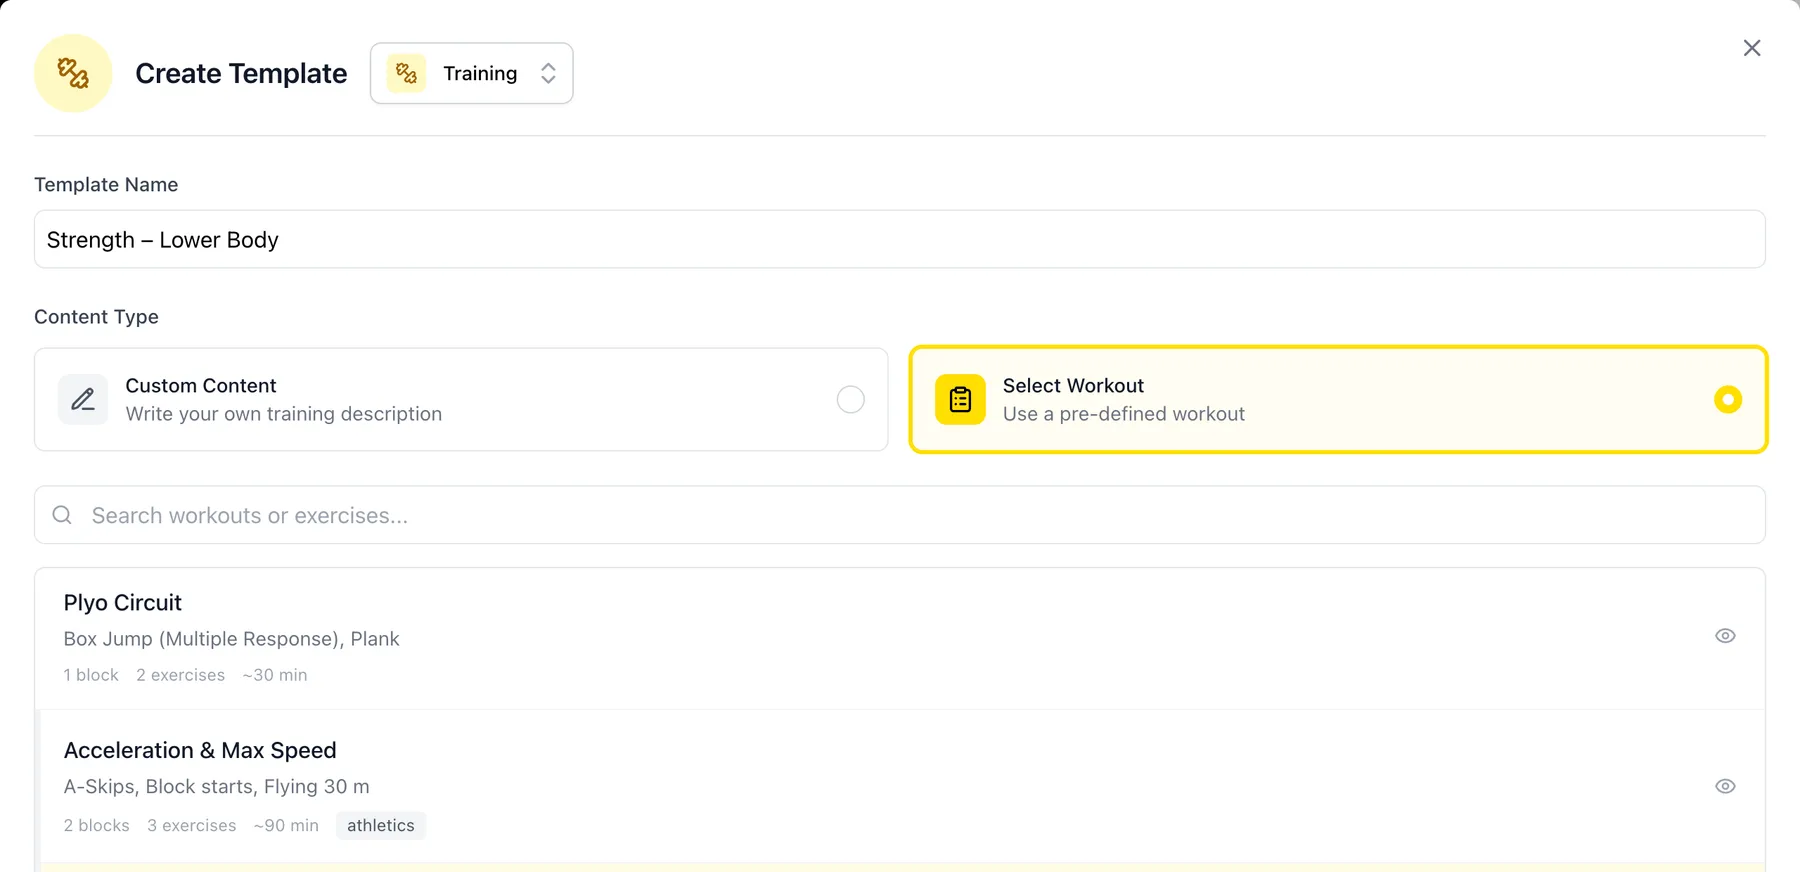Click the 'Select Workout' title text
This screenshot has width=1800, height=872.
pos(1073,386)
